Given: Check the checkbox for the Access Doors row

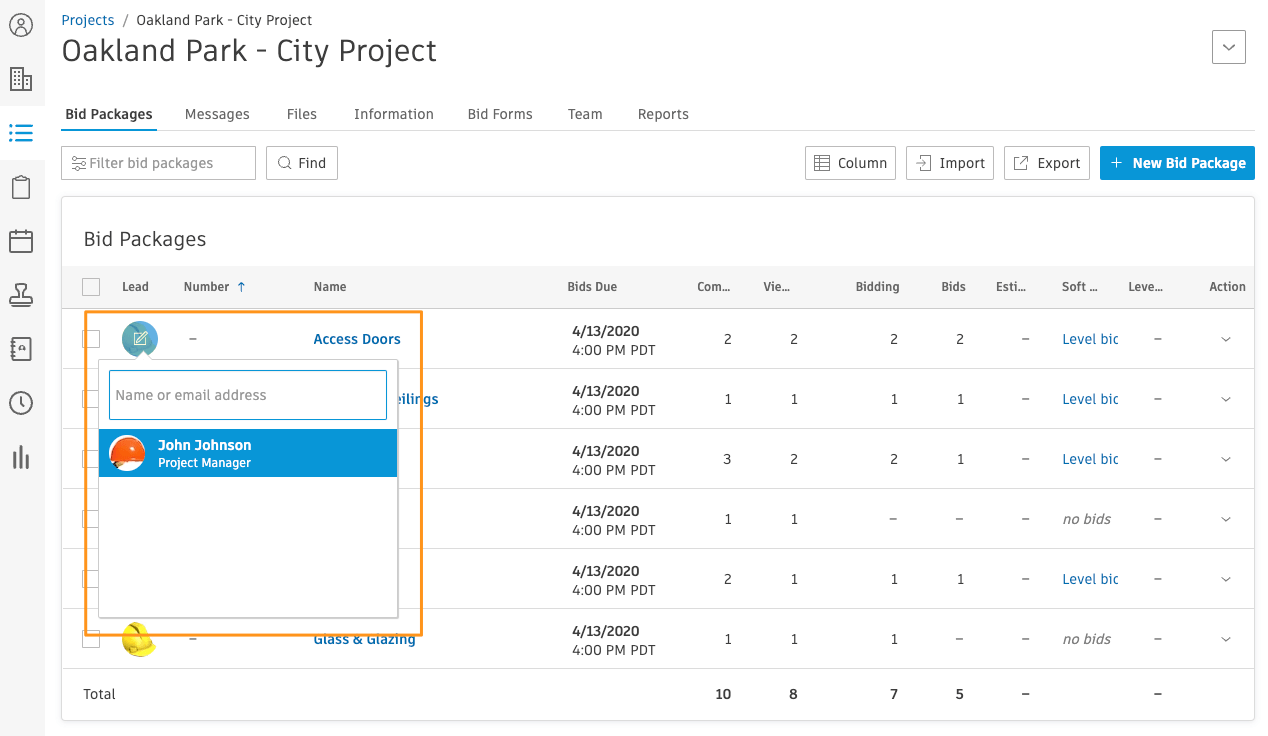Looking at the screenshot, I should (91, 339).
